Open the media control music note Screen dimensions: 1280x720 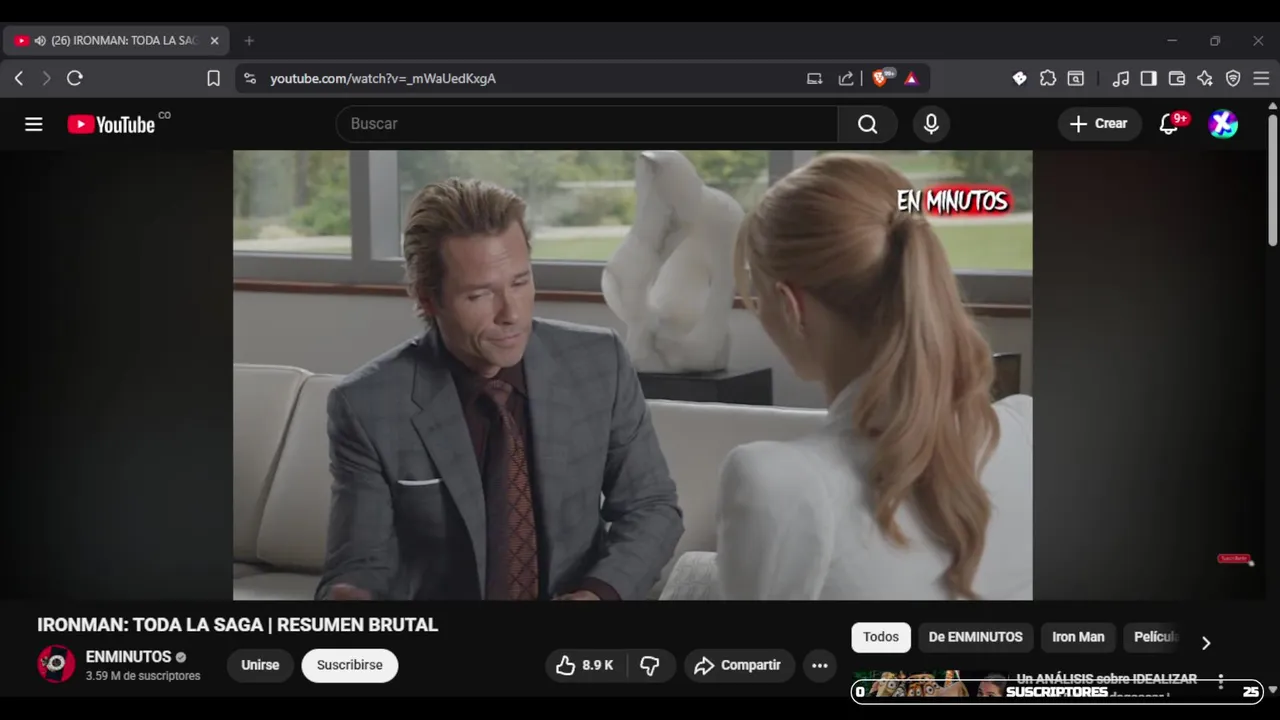(1121, 78)
